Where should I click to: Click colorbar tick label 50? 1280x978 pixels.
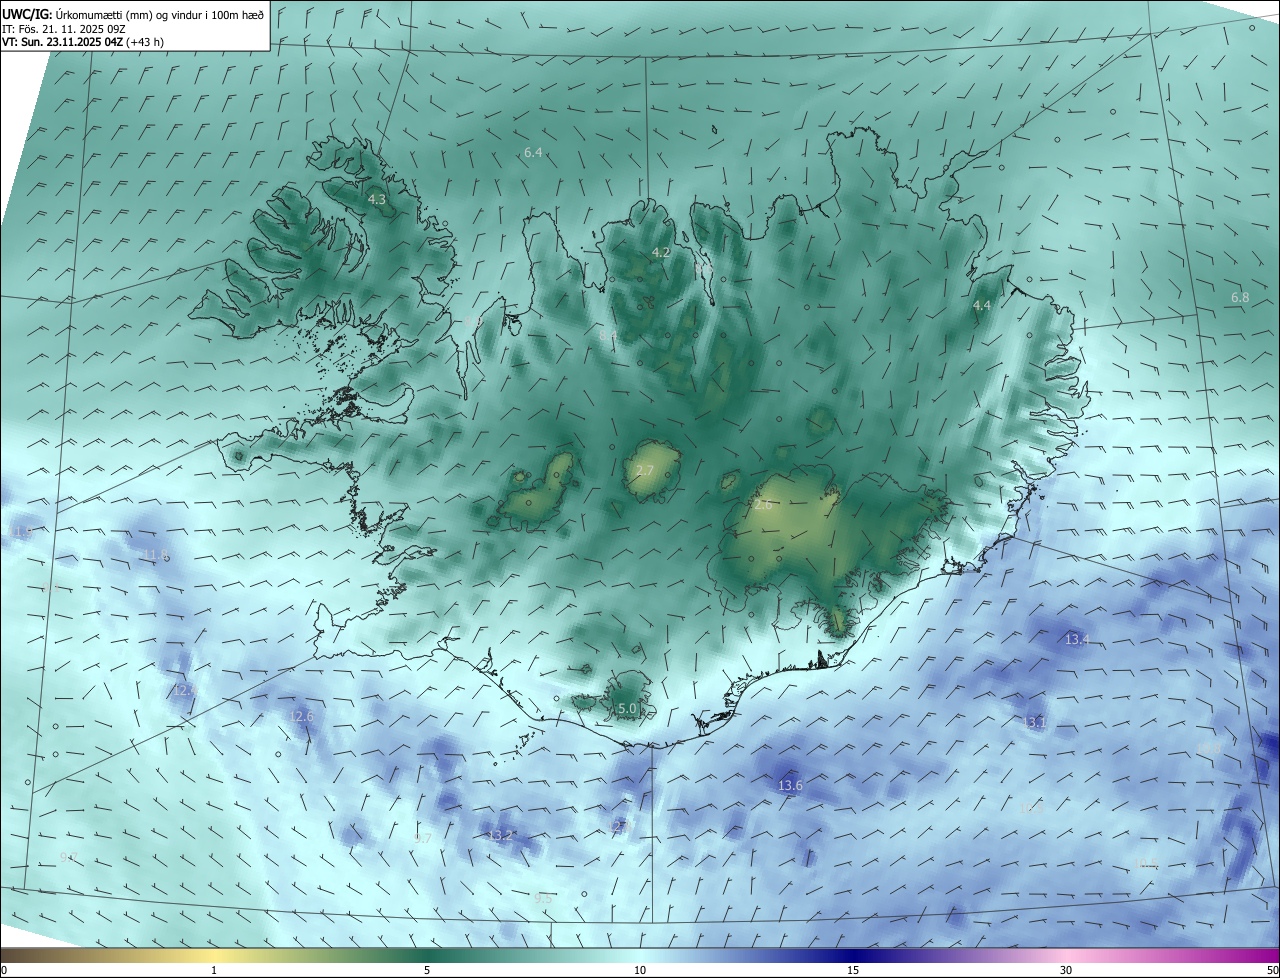coord(1272,970)
